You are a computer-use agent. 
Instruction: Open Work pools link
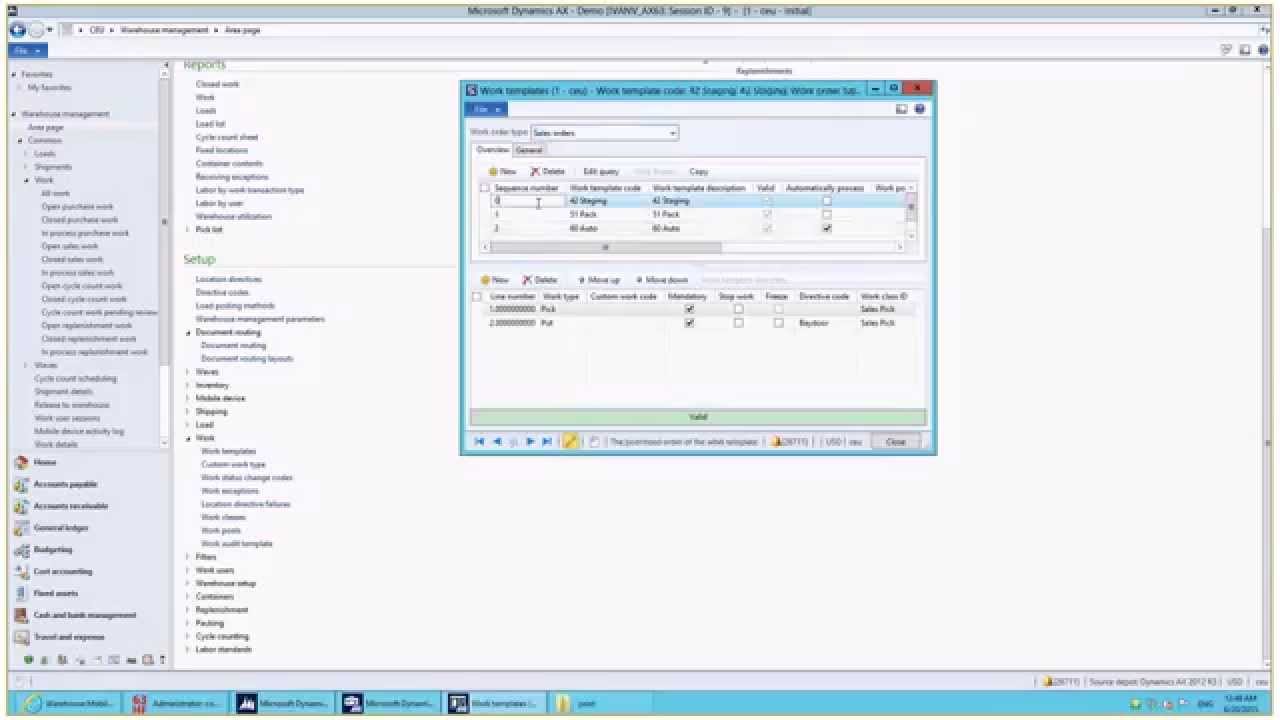(221, 530)
